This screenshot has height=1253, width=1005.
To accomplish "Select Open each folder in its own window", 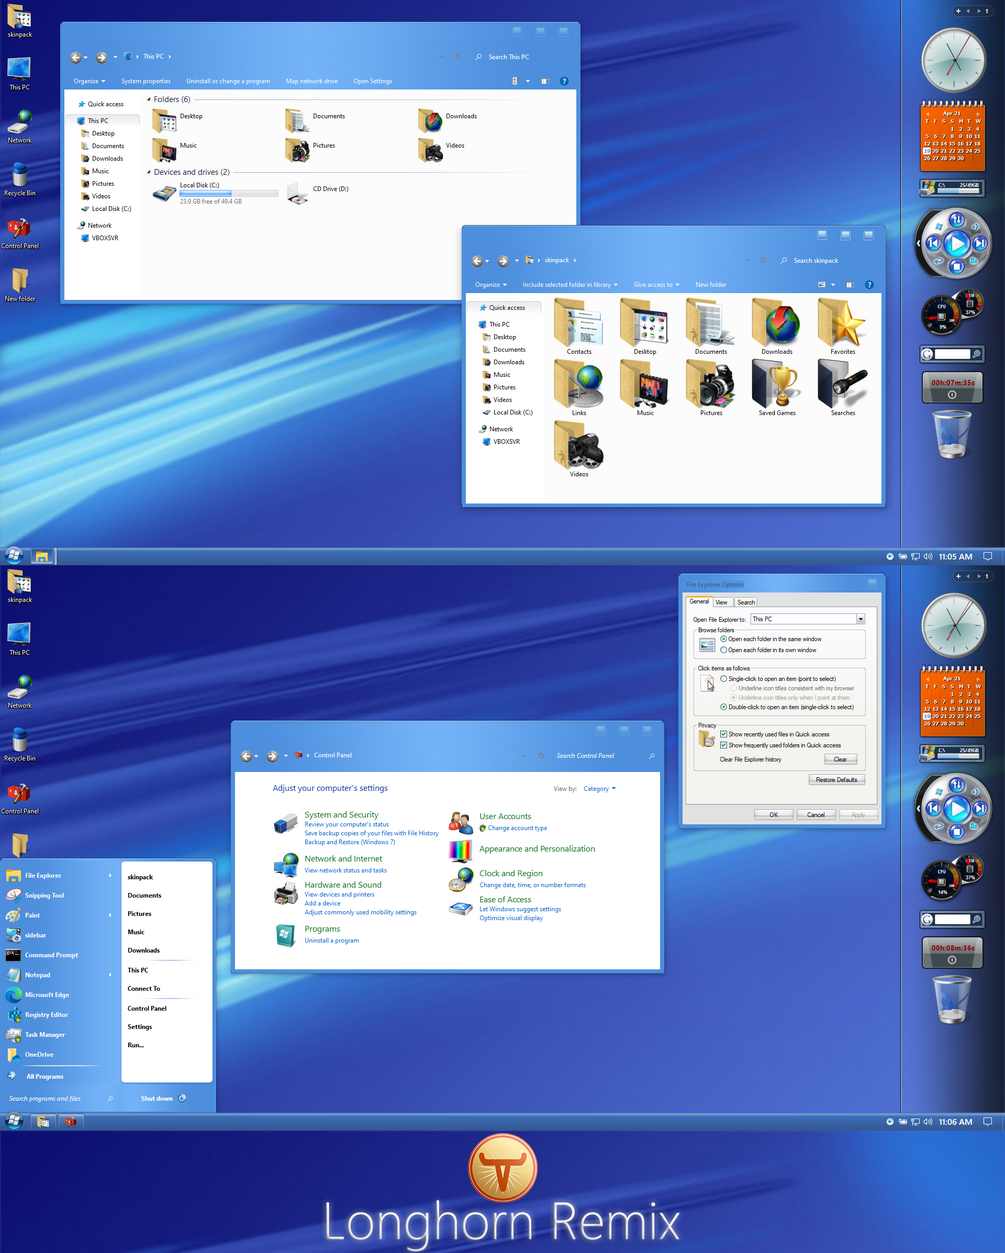I will [724, 650].
